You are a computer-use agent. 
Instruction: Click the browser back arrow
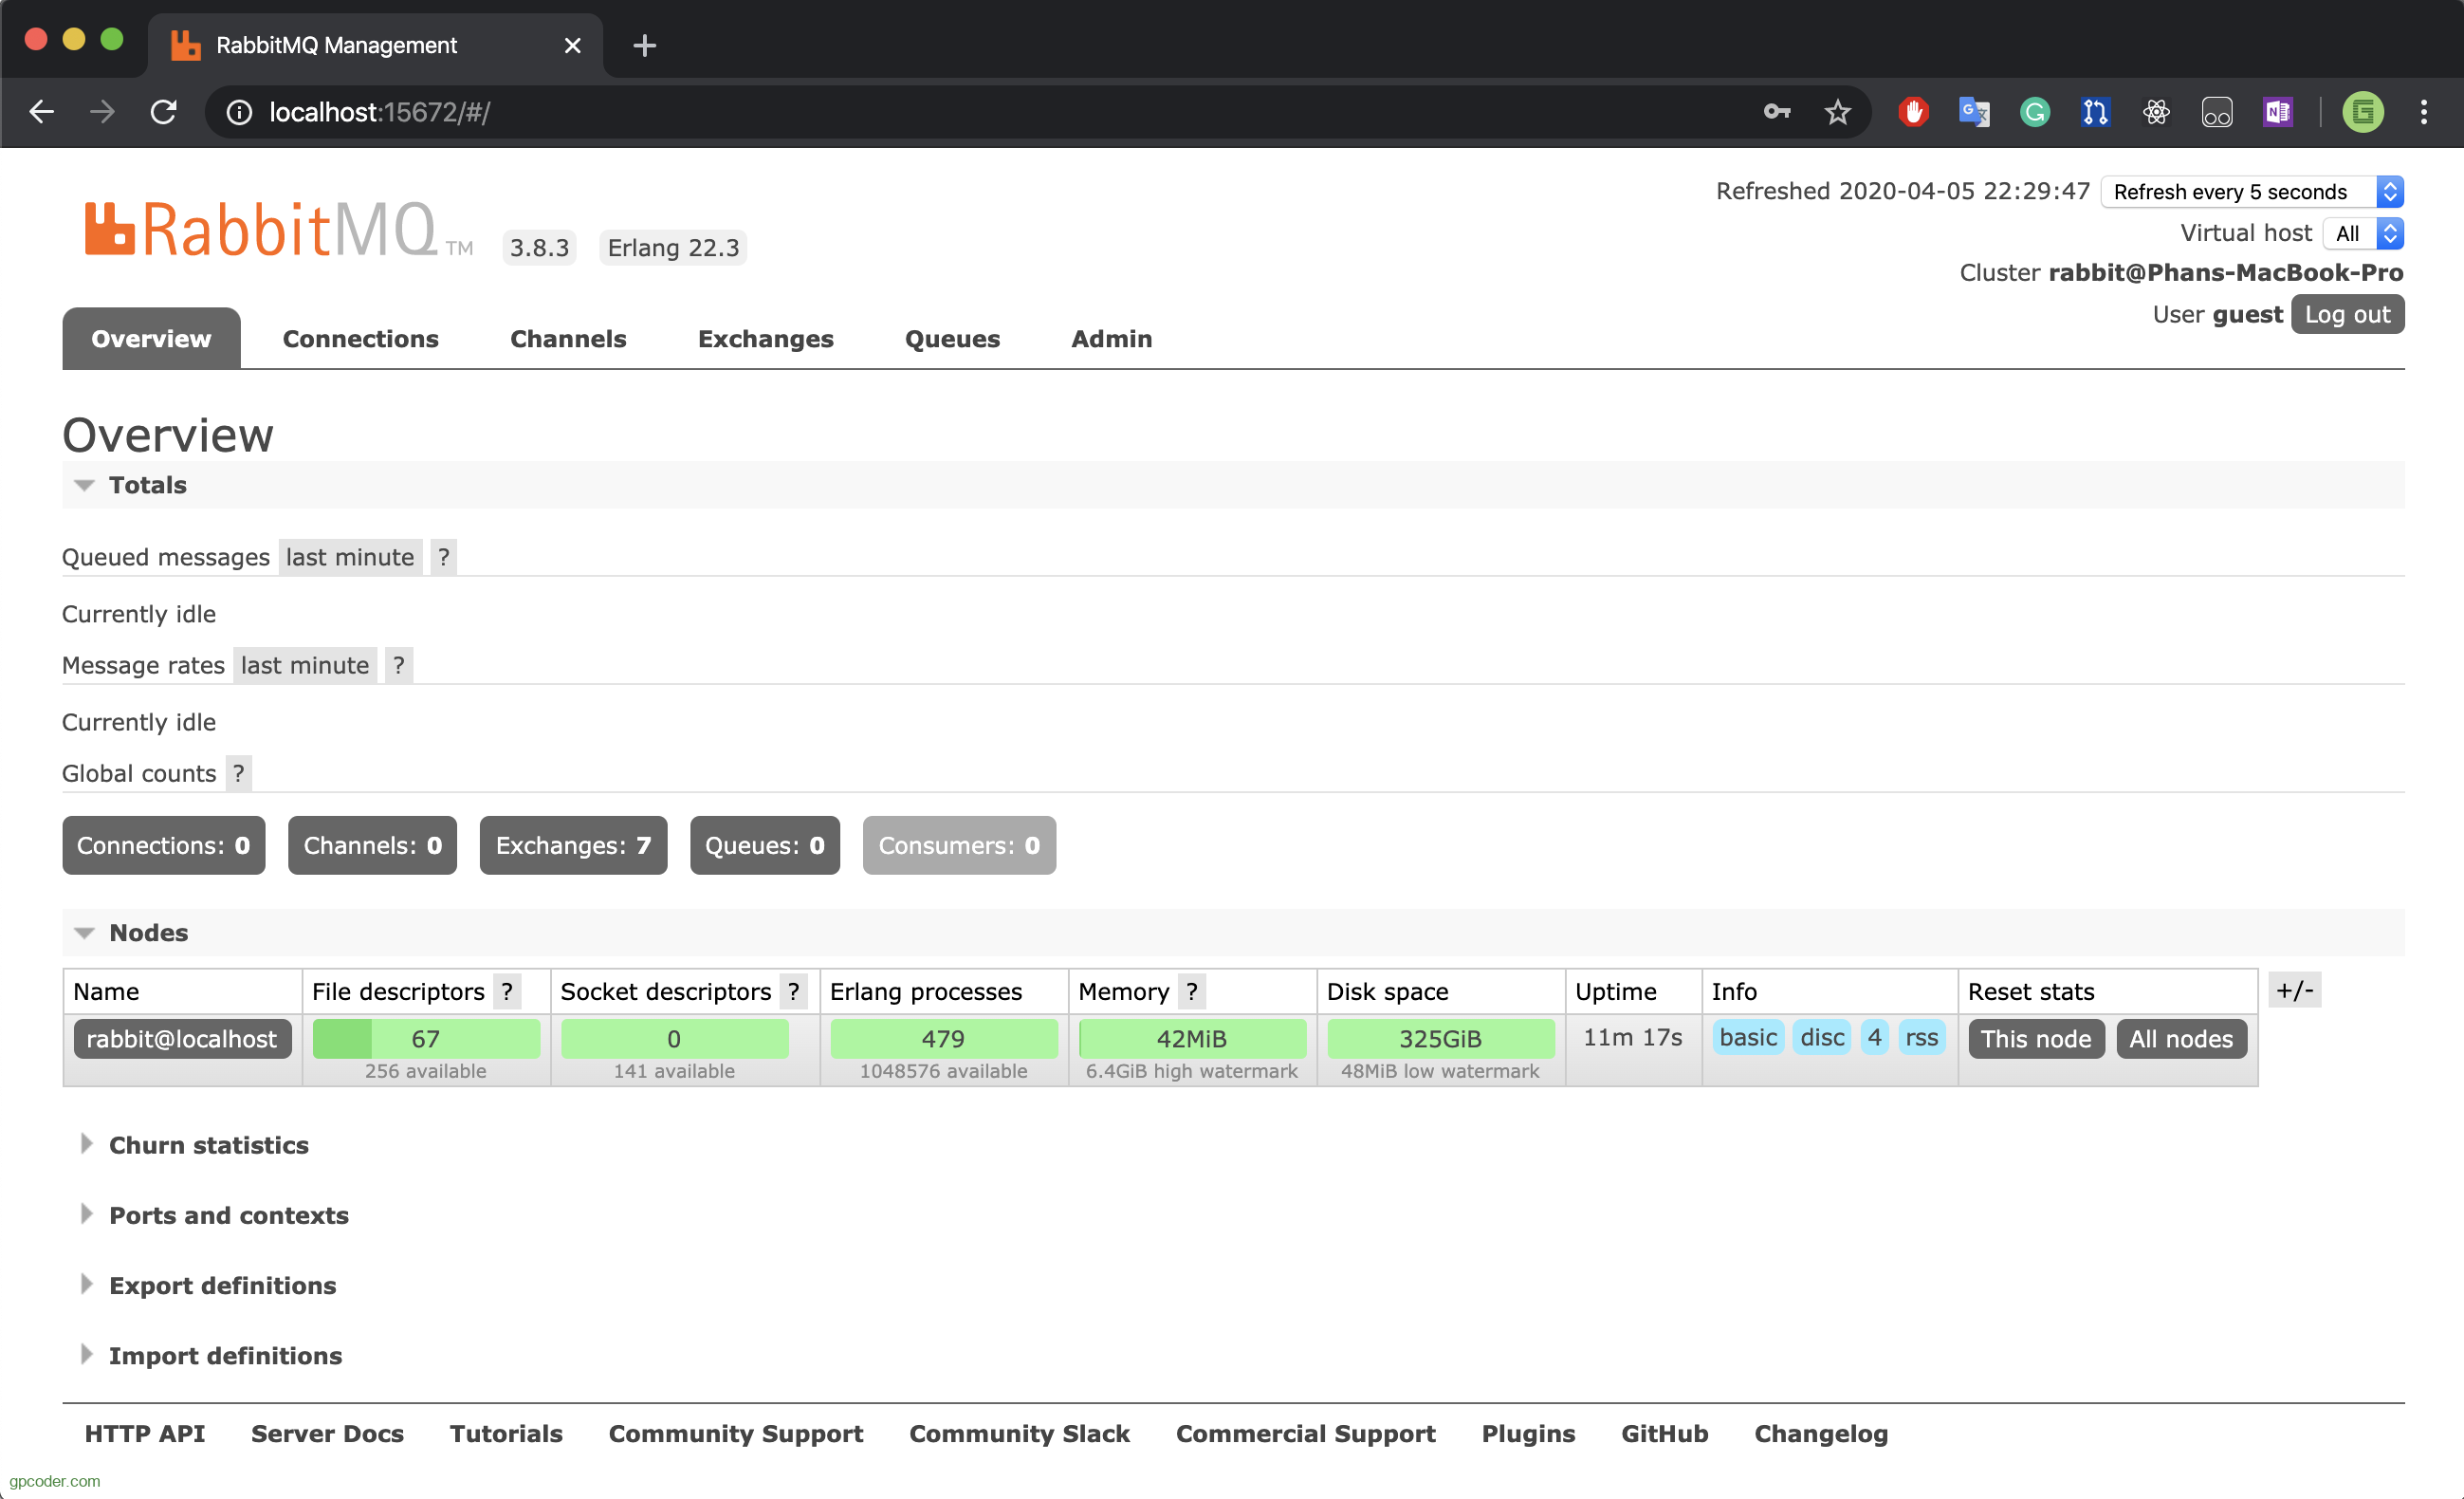(x=41, y=112)
